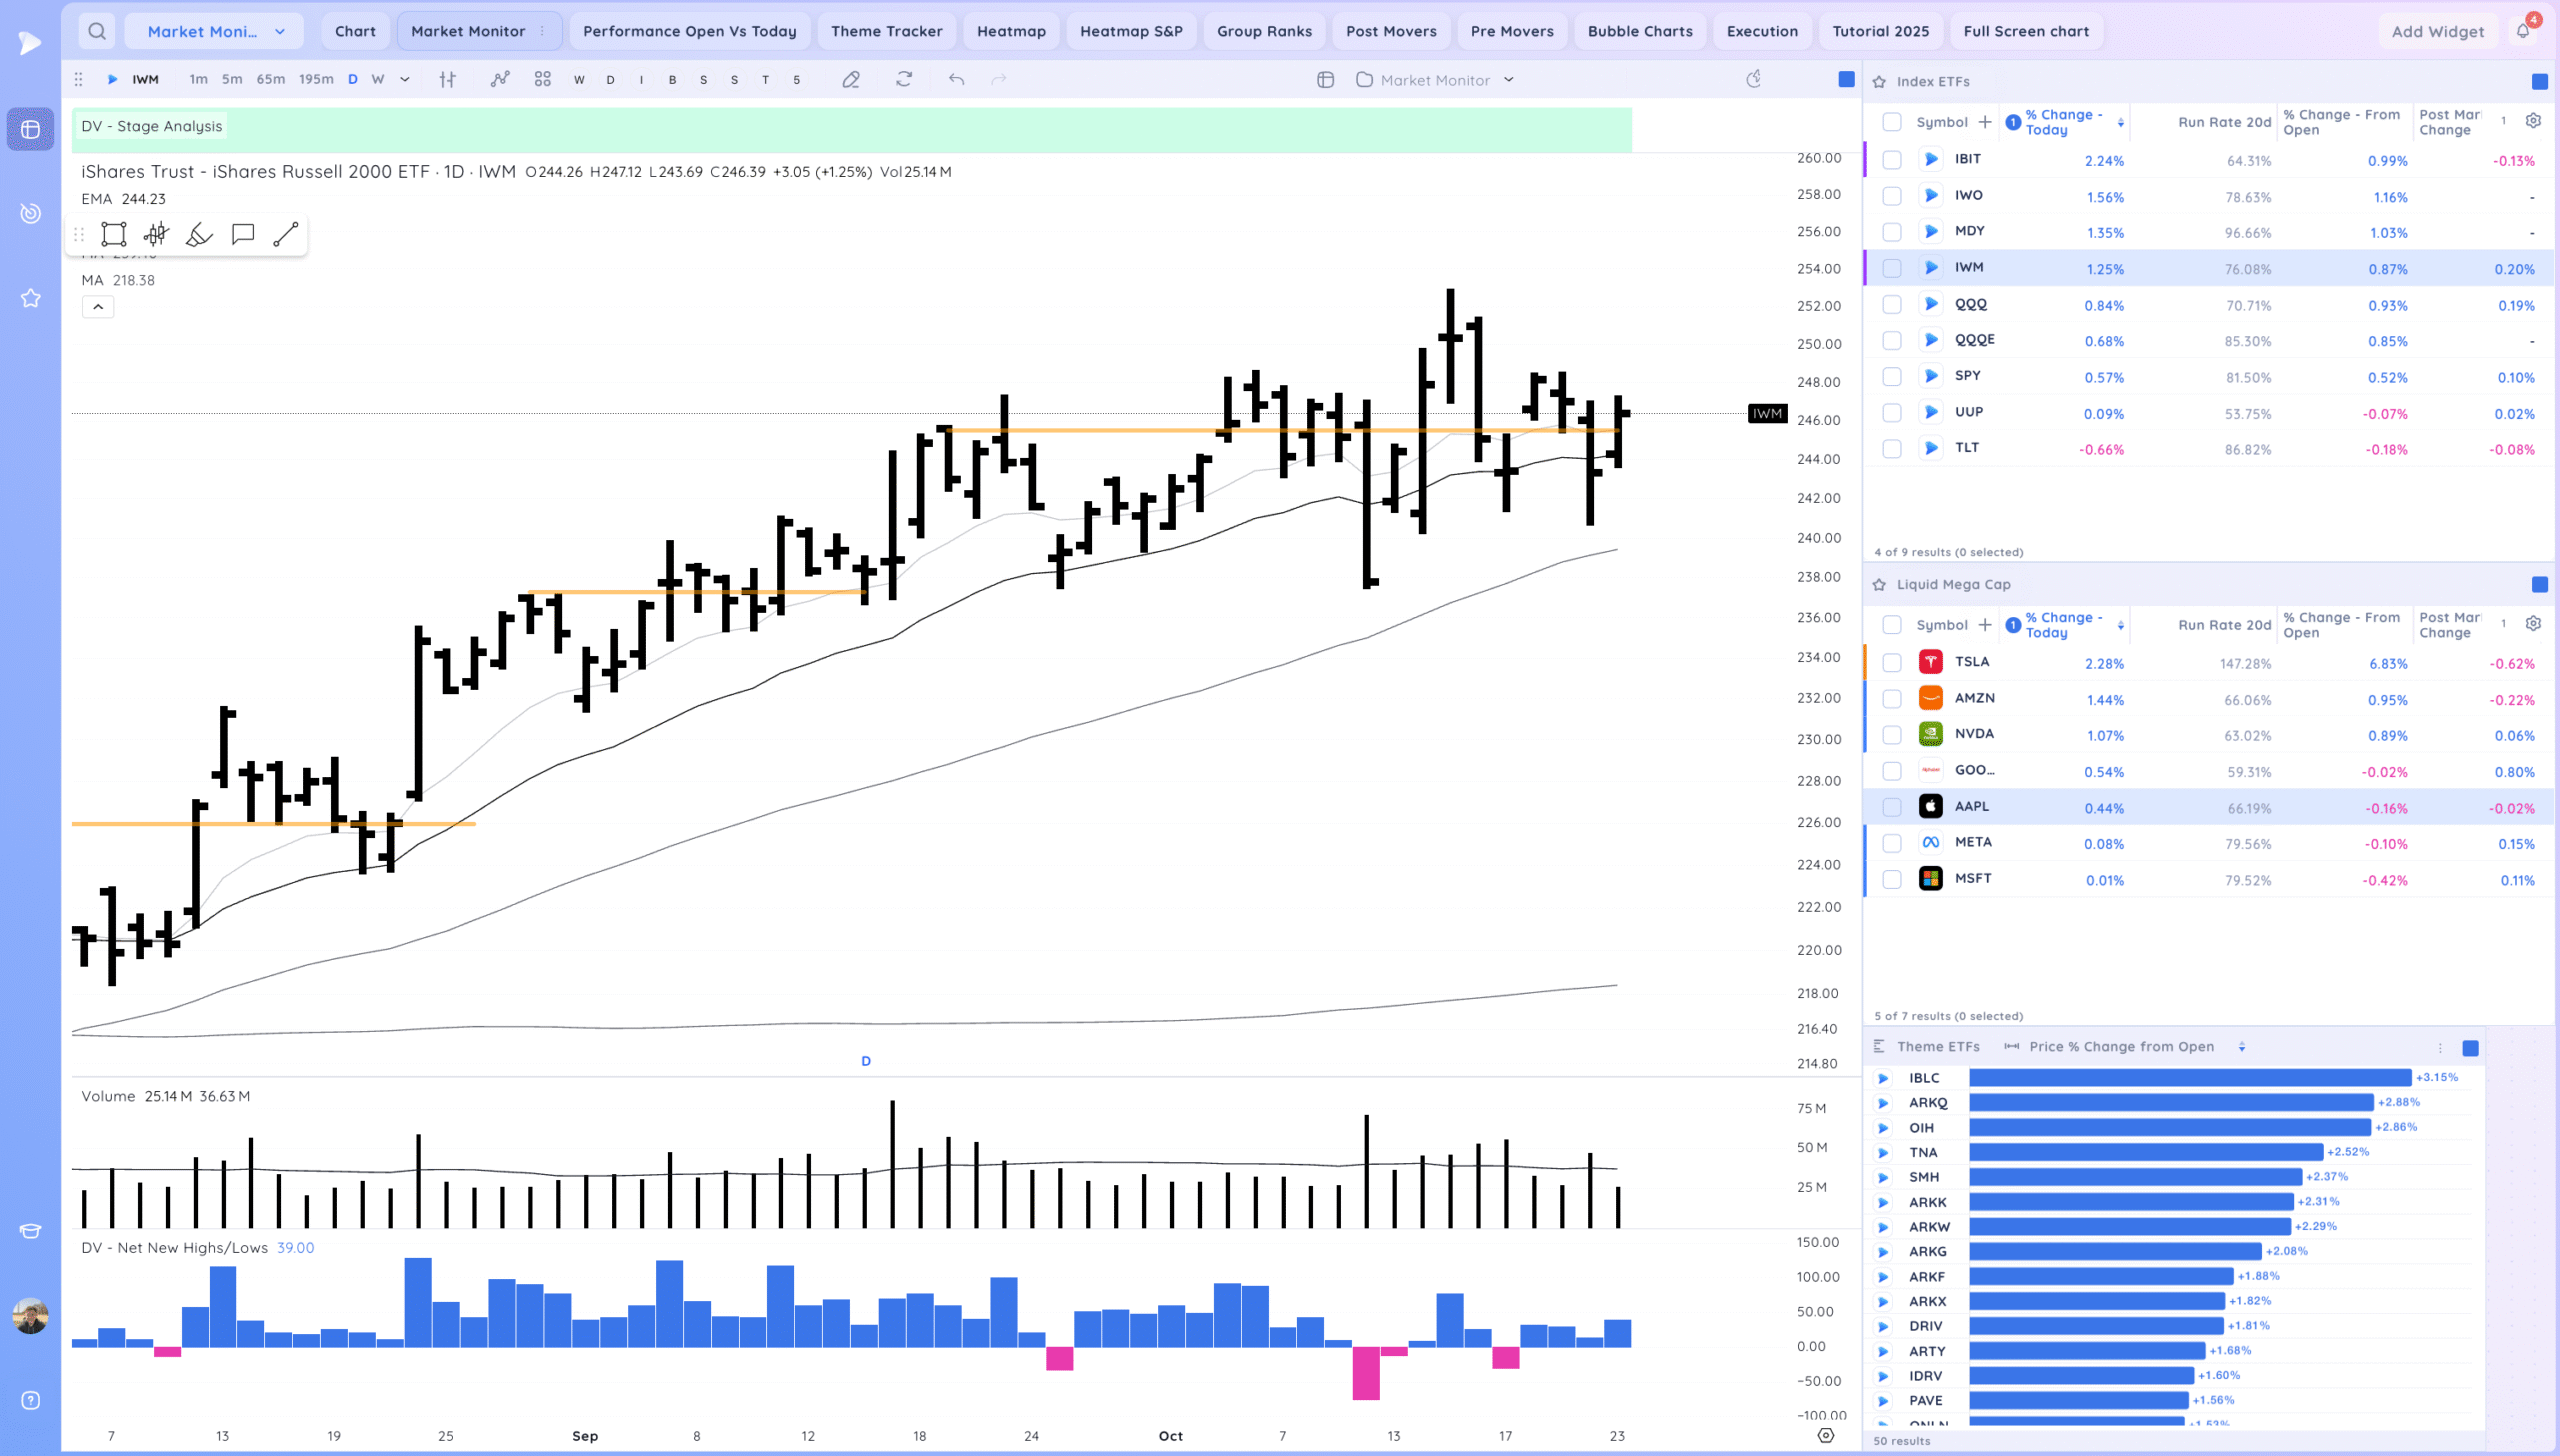Select the trend line drawing tool
Screen dimensions: 2560x1456
(x=286, y=235)
